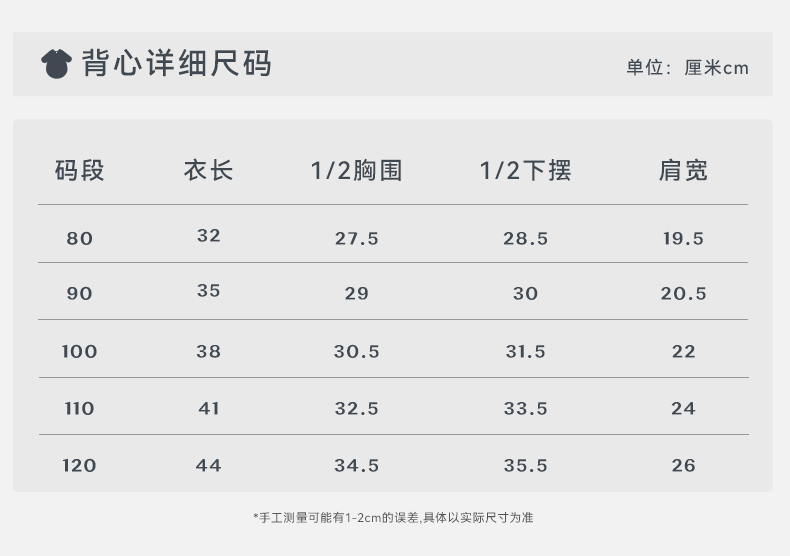Screen dimensions: 790x556
Task: Select the 衣长 column header
Action: (208, 171)
